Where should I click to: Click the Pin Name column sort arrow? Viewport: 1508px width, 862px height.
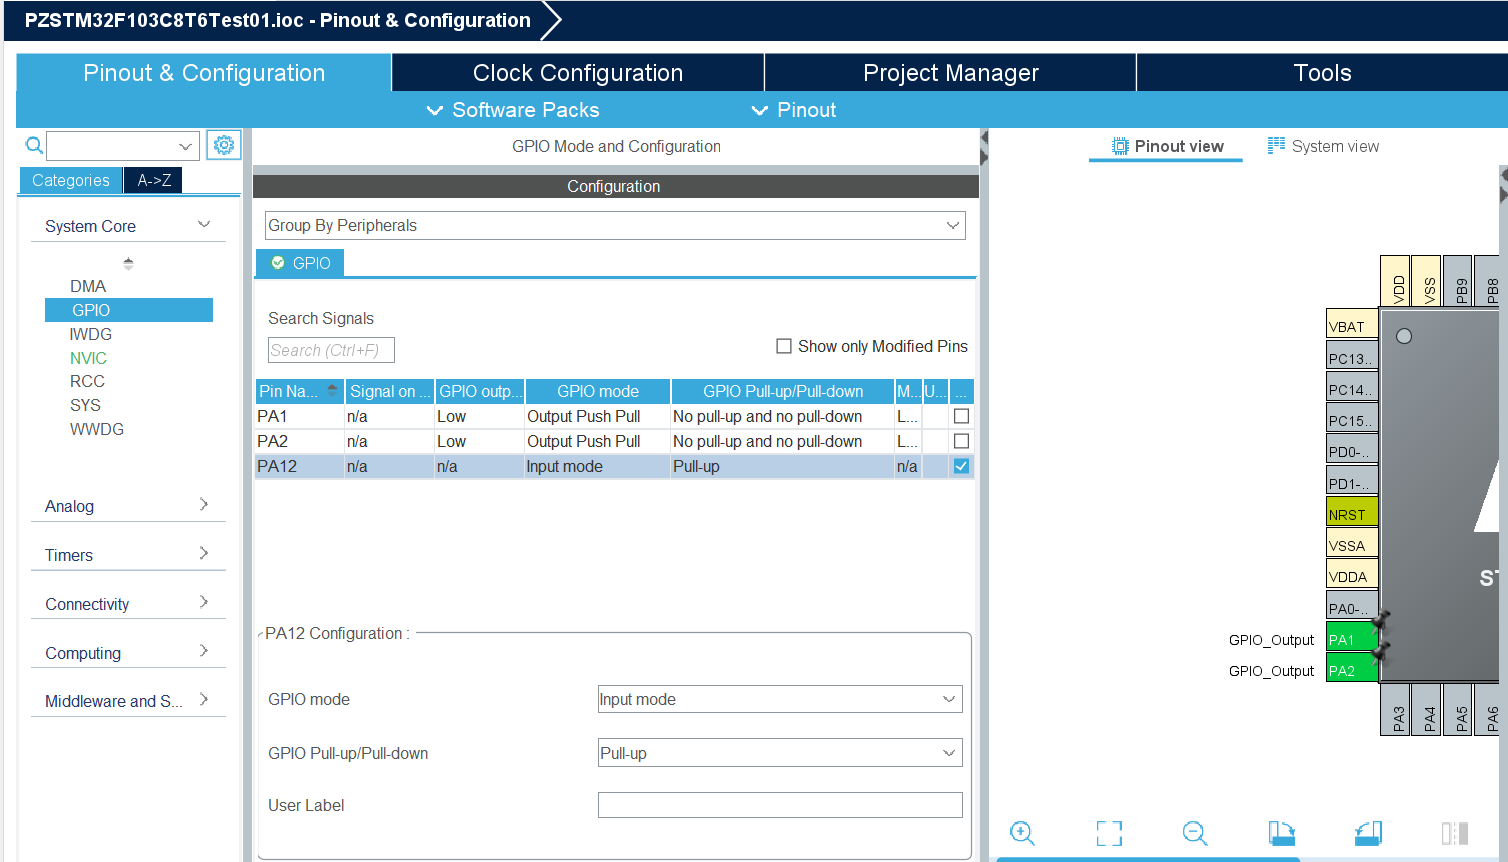(332, 391)
